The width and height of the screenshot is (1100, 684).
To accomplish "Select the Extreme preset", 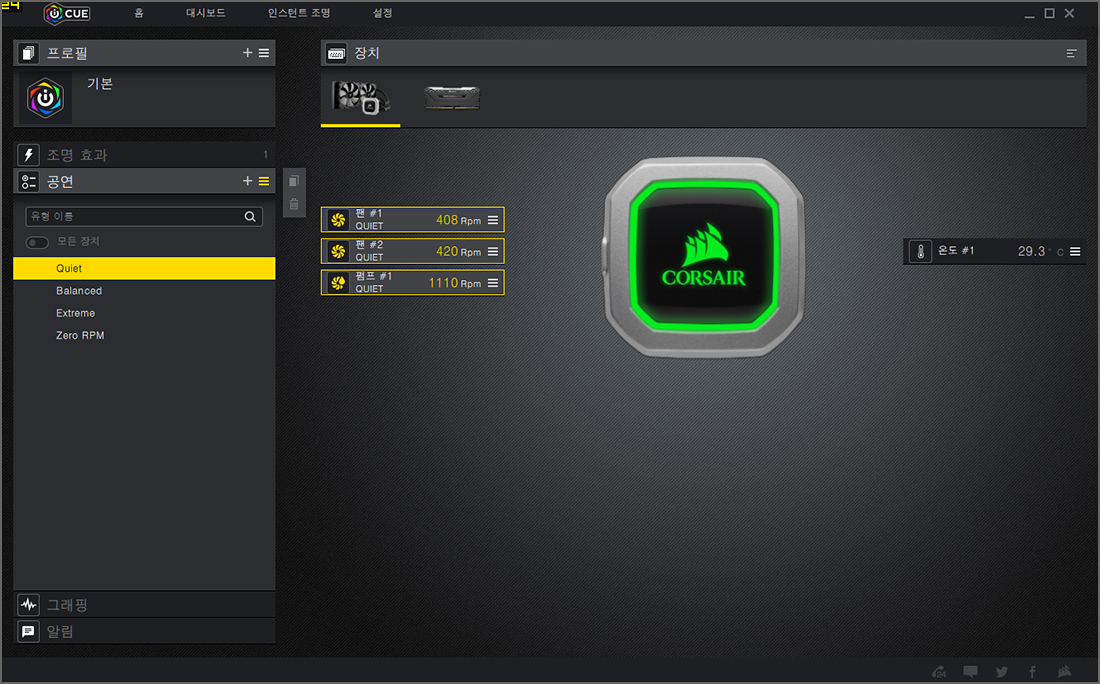I will pos(144,313).
